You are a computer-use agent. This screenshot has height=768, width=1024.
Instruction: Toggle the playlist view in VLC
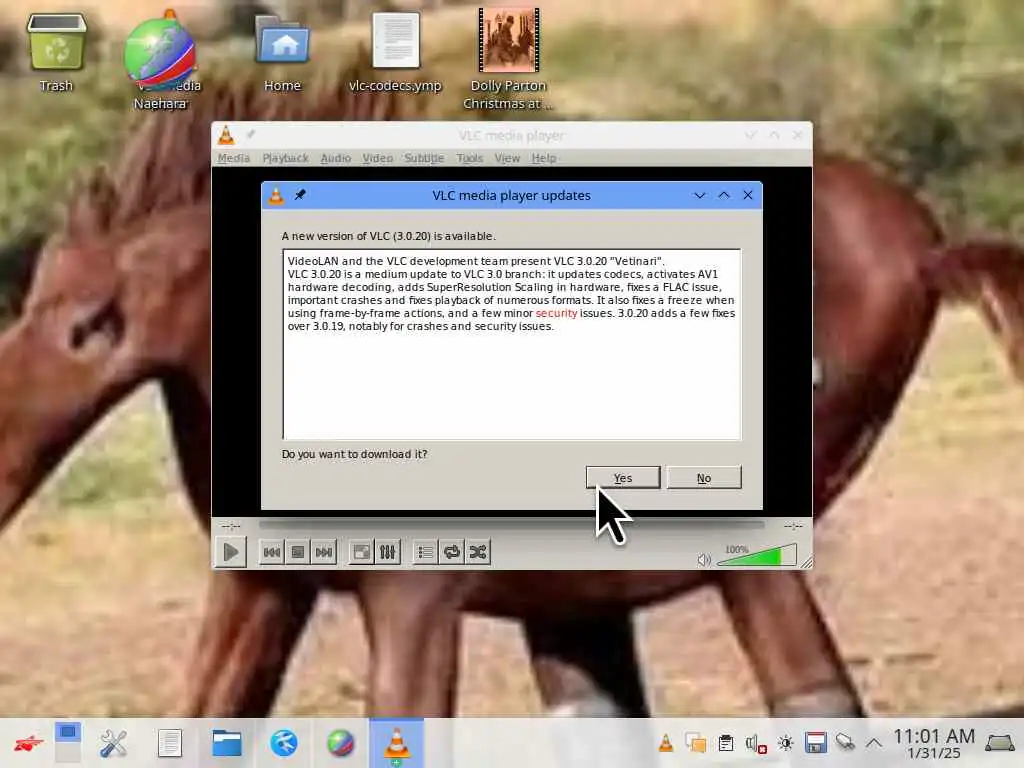point(425,552)
